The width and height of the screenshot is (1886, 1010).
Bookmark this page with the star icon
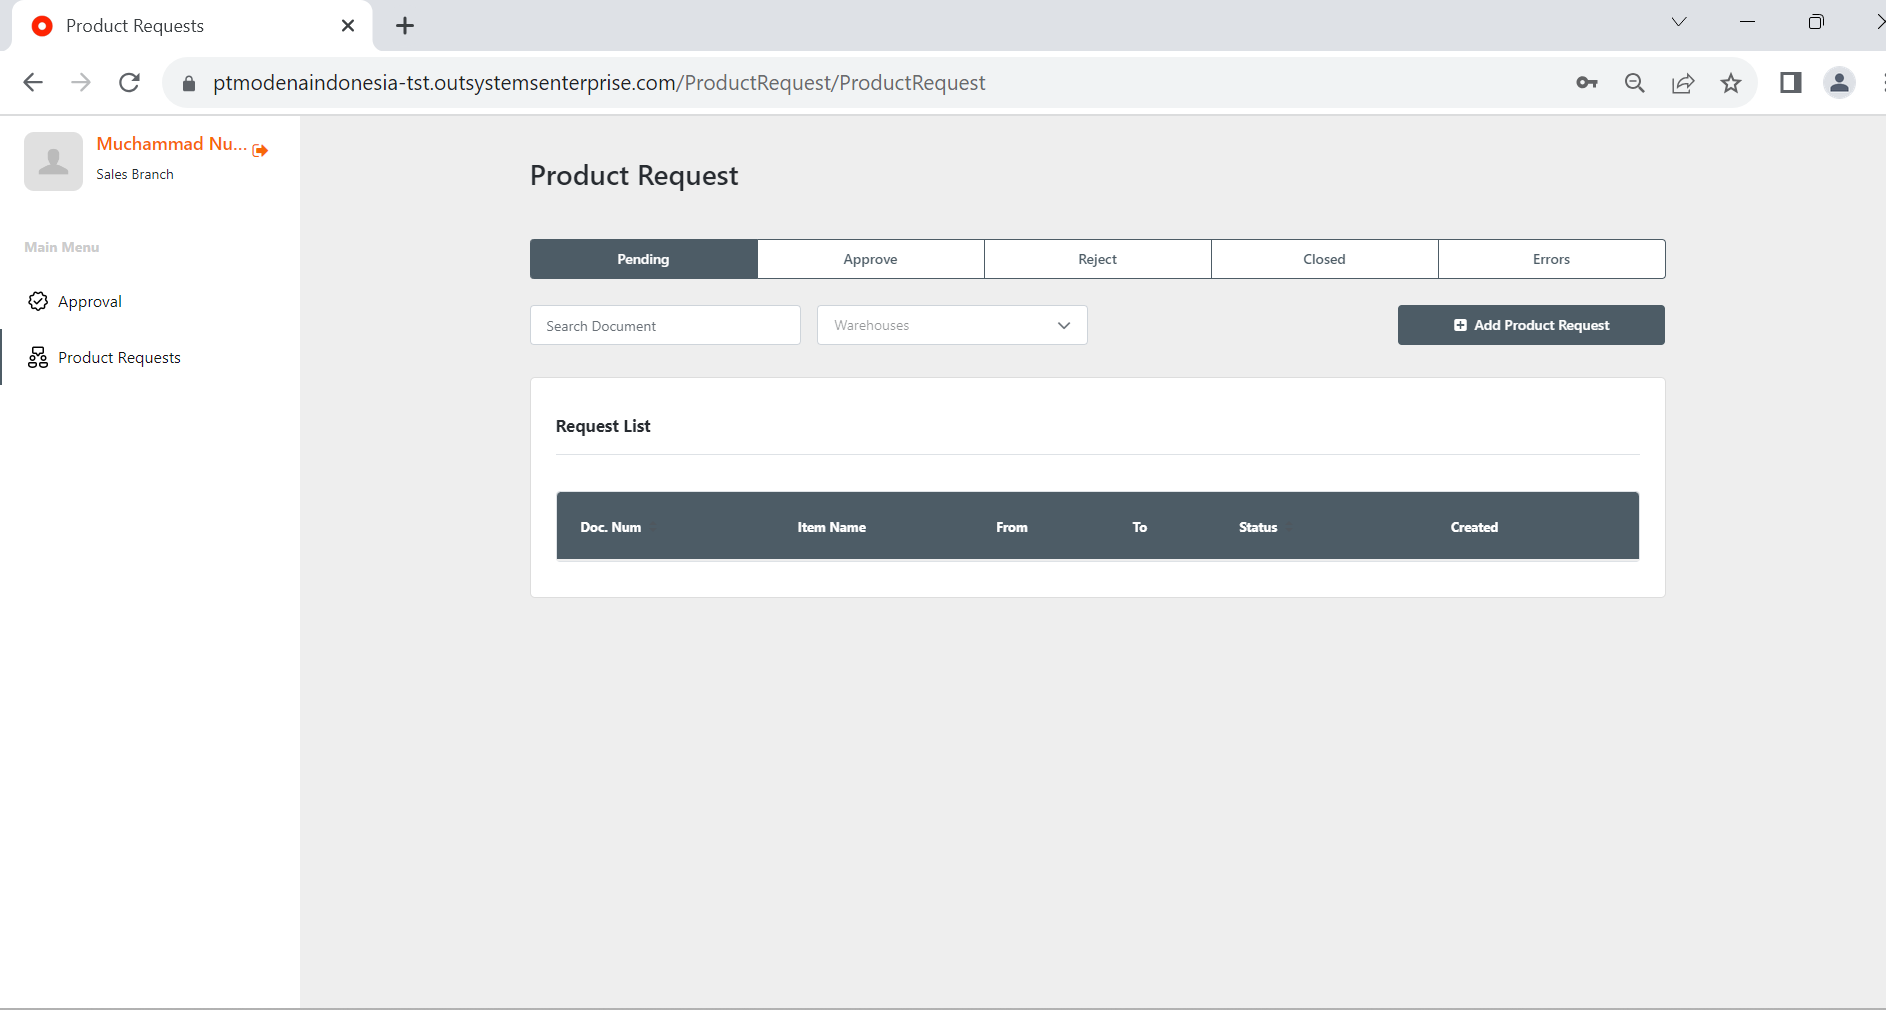(1731, 83)
